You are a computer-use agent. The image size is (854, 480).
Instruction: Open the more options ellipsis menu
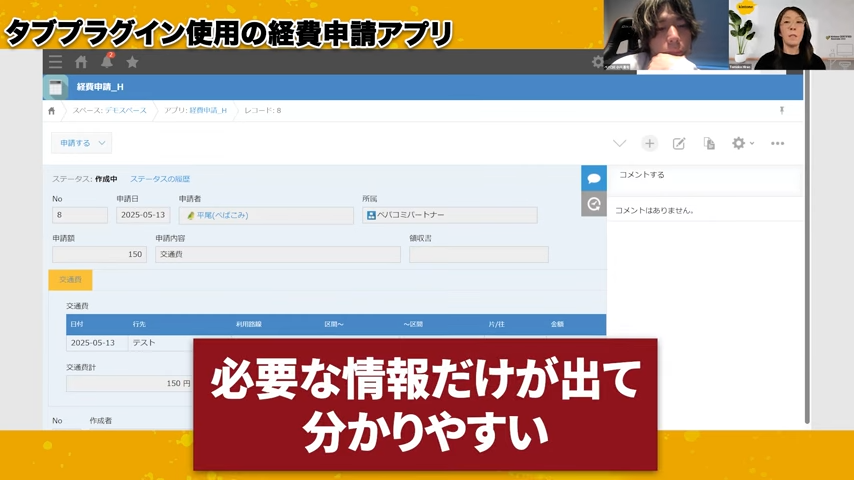777,143
